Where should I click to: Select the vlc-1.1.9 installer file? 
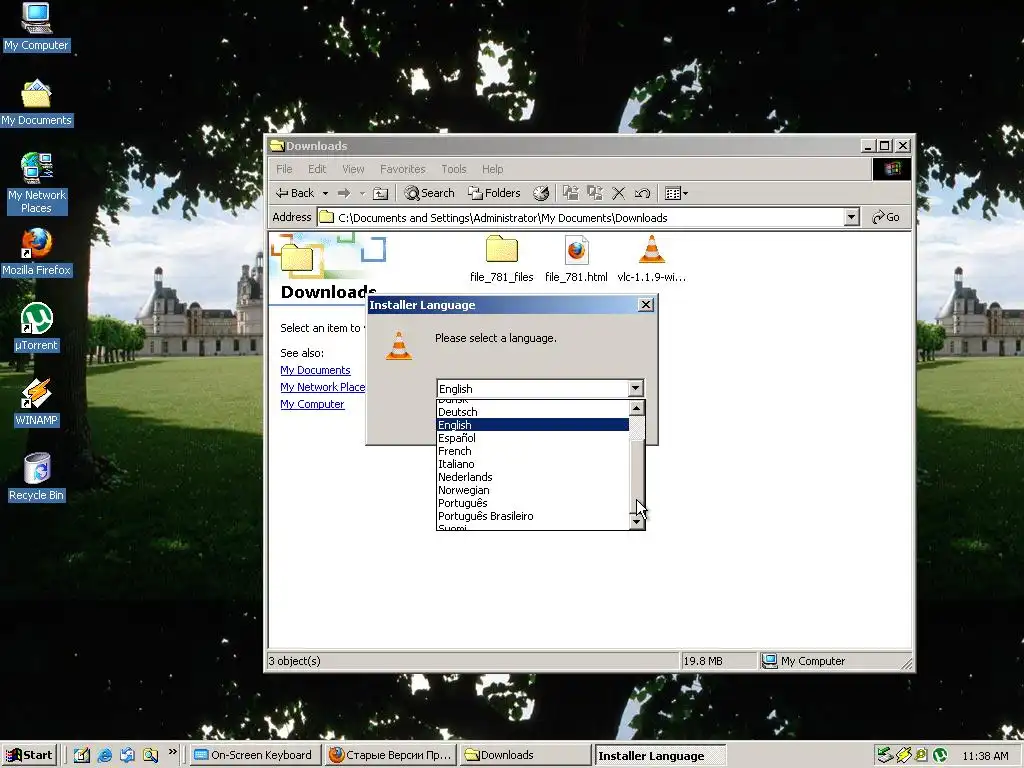651,259
